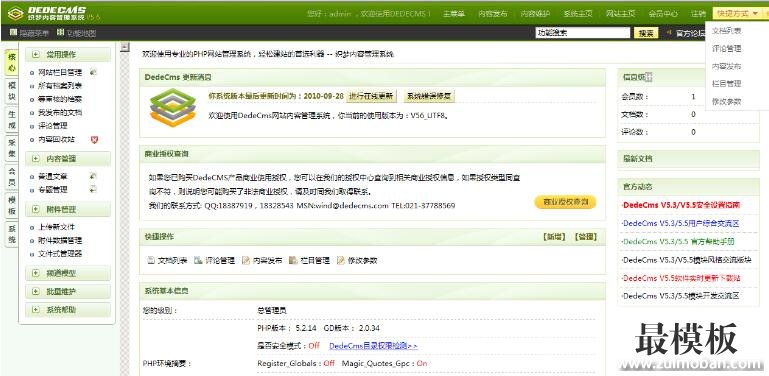The image size is (769, 376).
Task: Select the 系统 vertical tab
Action: pyautogui.click(x=12, y=234)
